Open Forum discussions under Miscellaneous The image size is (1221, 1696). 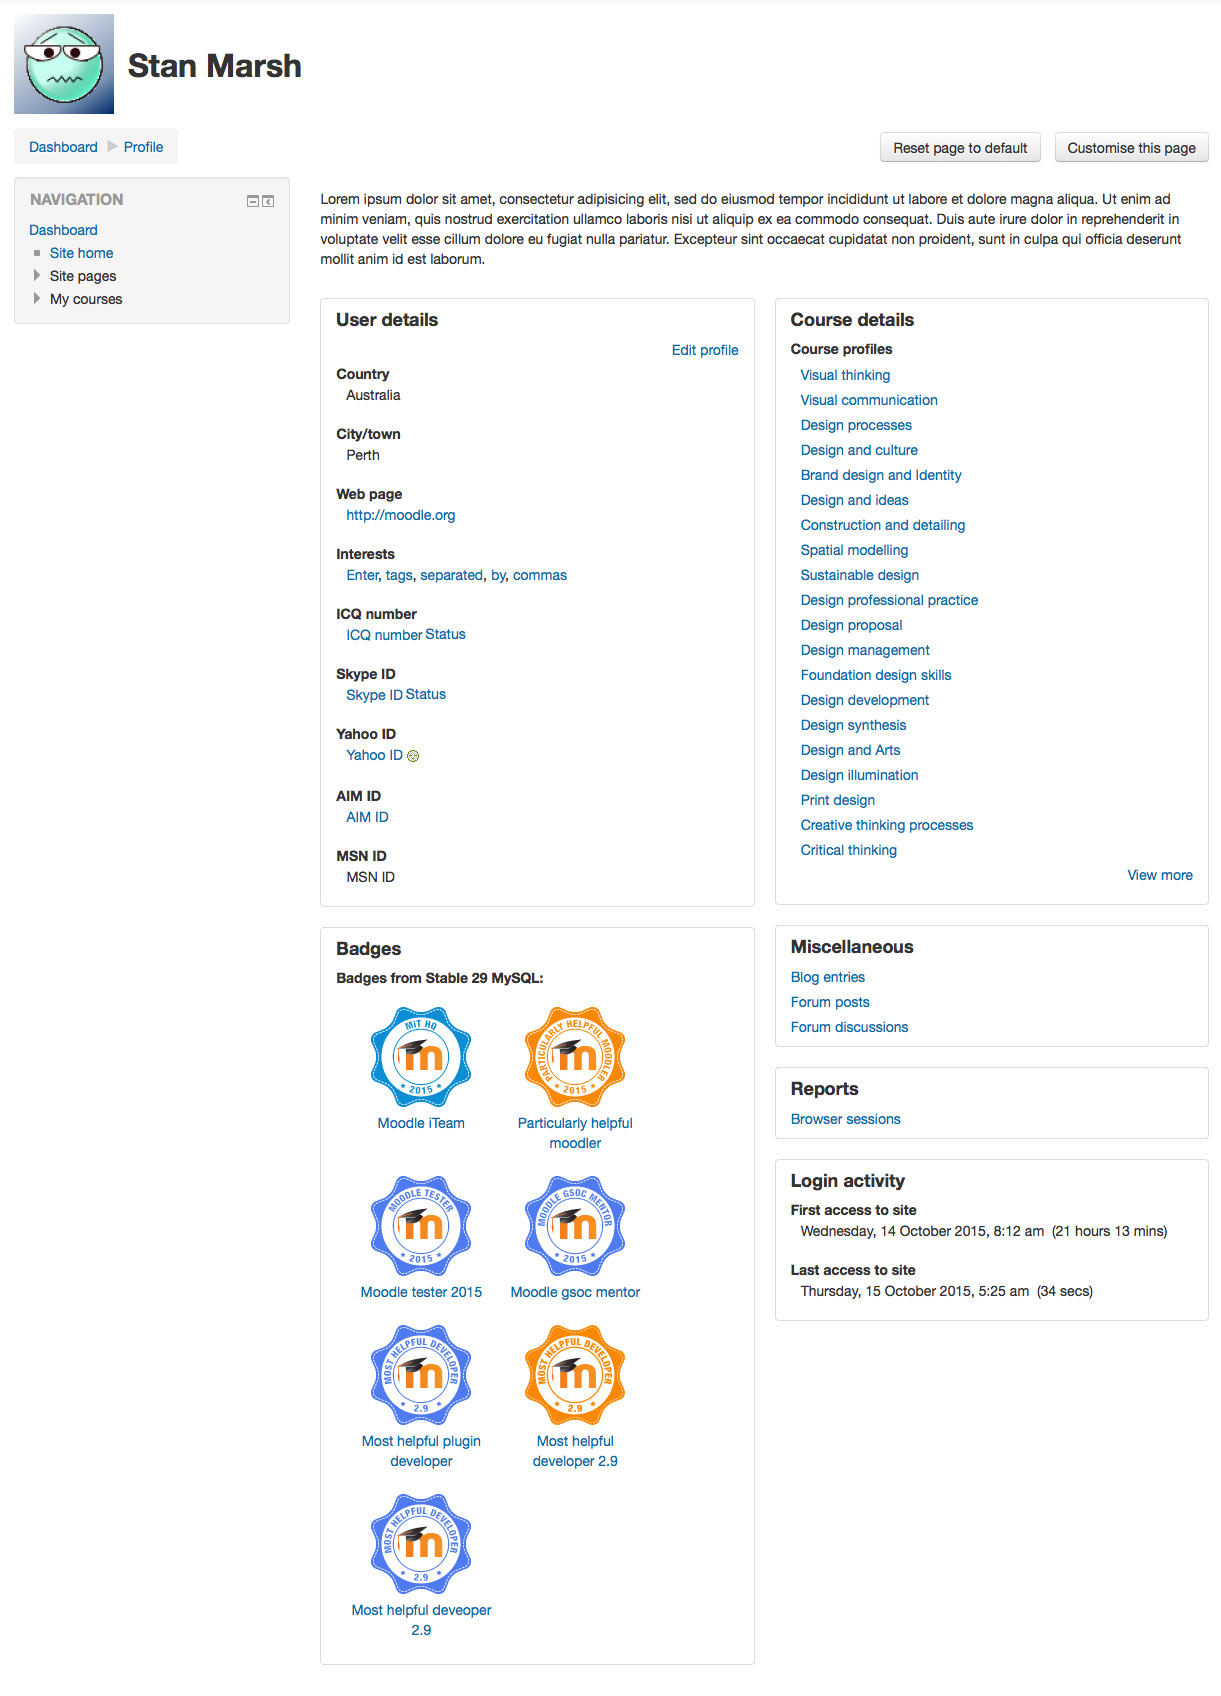850,1027
